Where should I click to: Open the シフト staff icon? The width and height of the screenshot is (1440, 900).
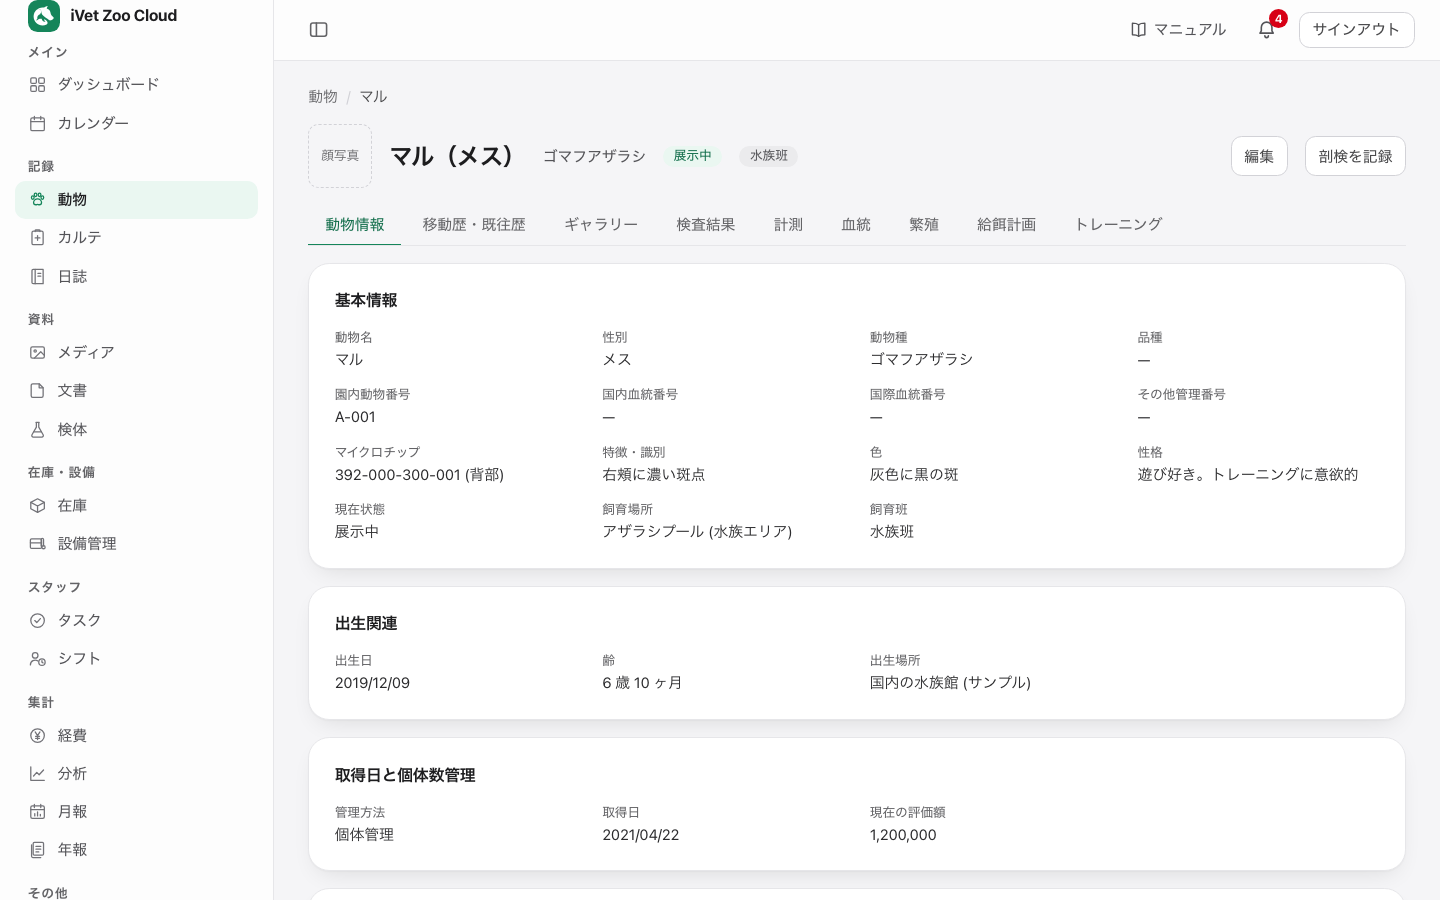(38, 659)
